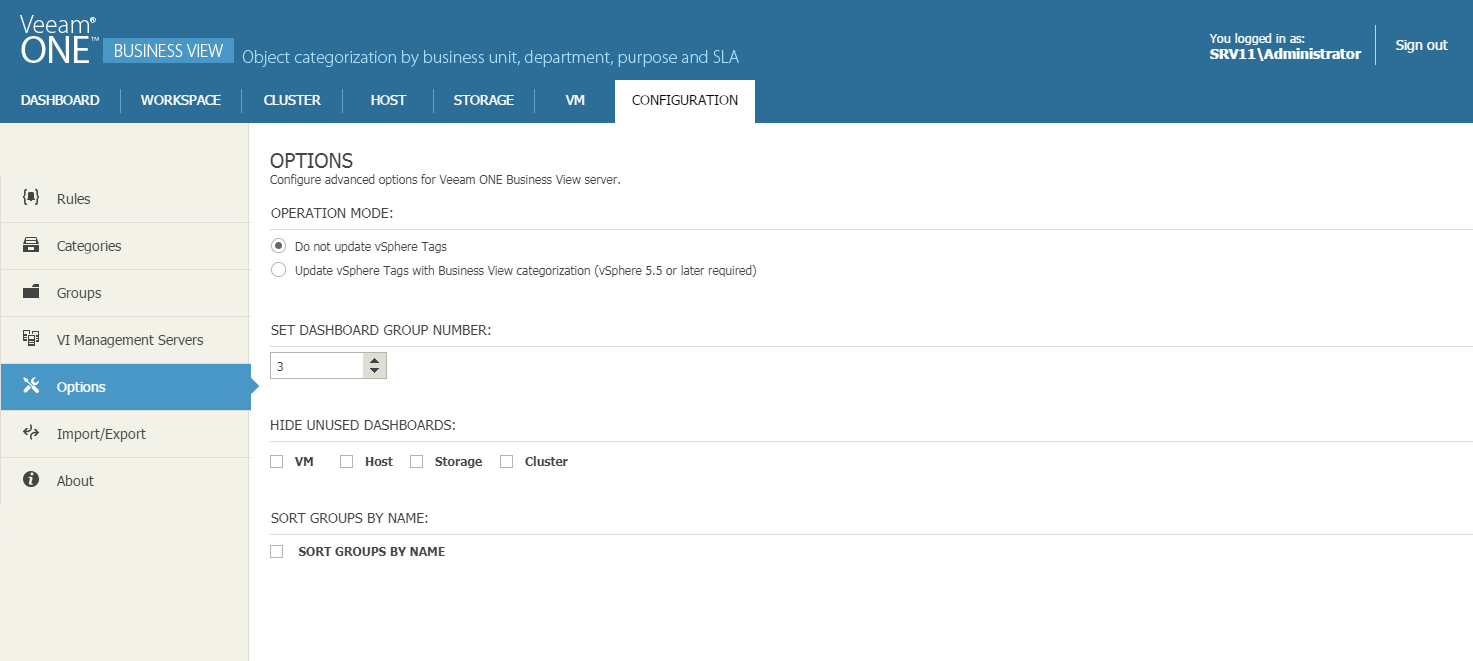Click the Categories icon in sidebar
This screenshot has width=1473, height=661.
pos(31,245)
